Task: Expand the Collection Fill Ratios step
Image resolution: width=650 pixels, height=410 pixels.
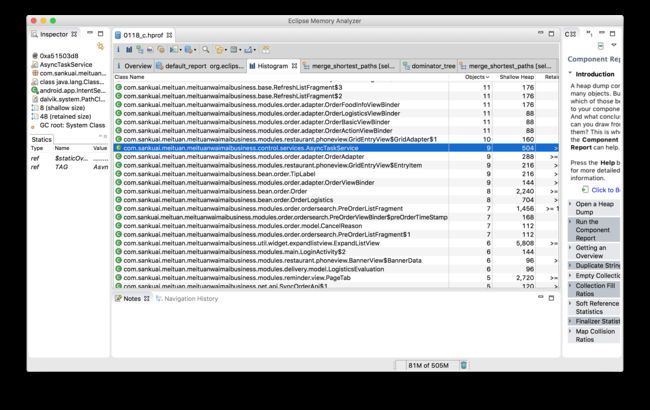Action: 570,286
